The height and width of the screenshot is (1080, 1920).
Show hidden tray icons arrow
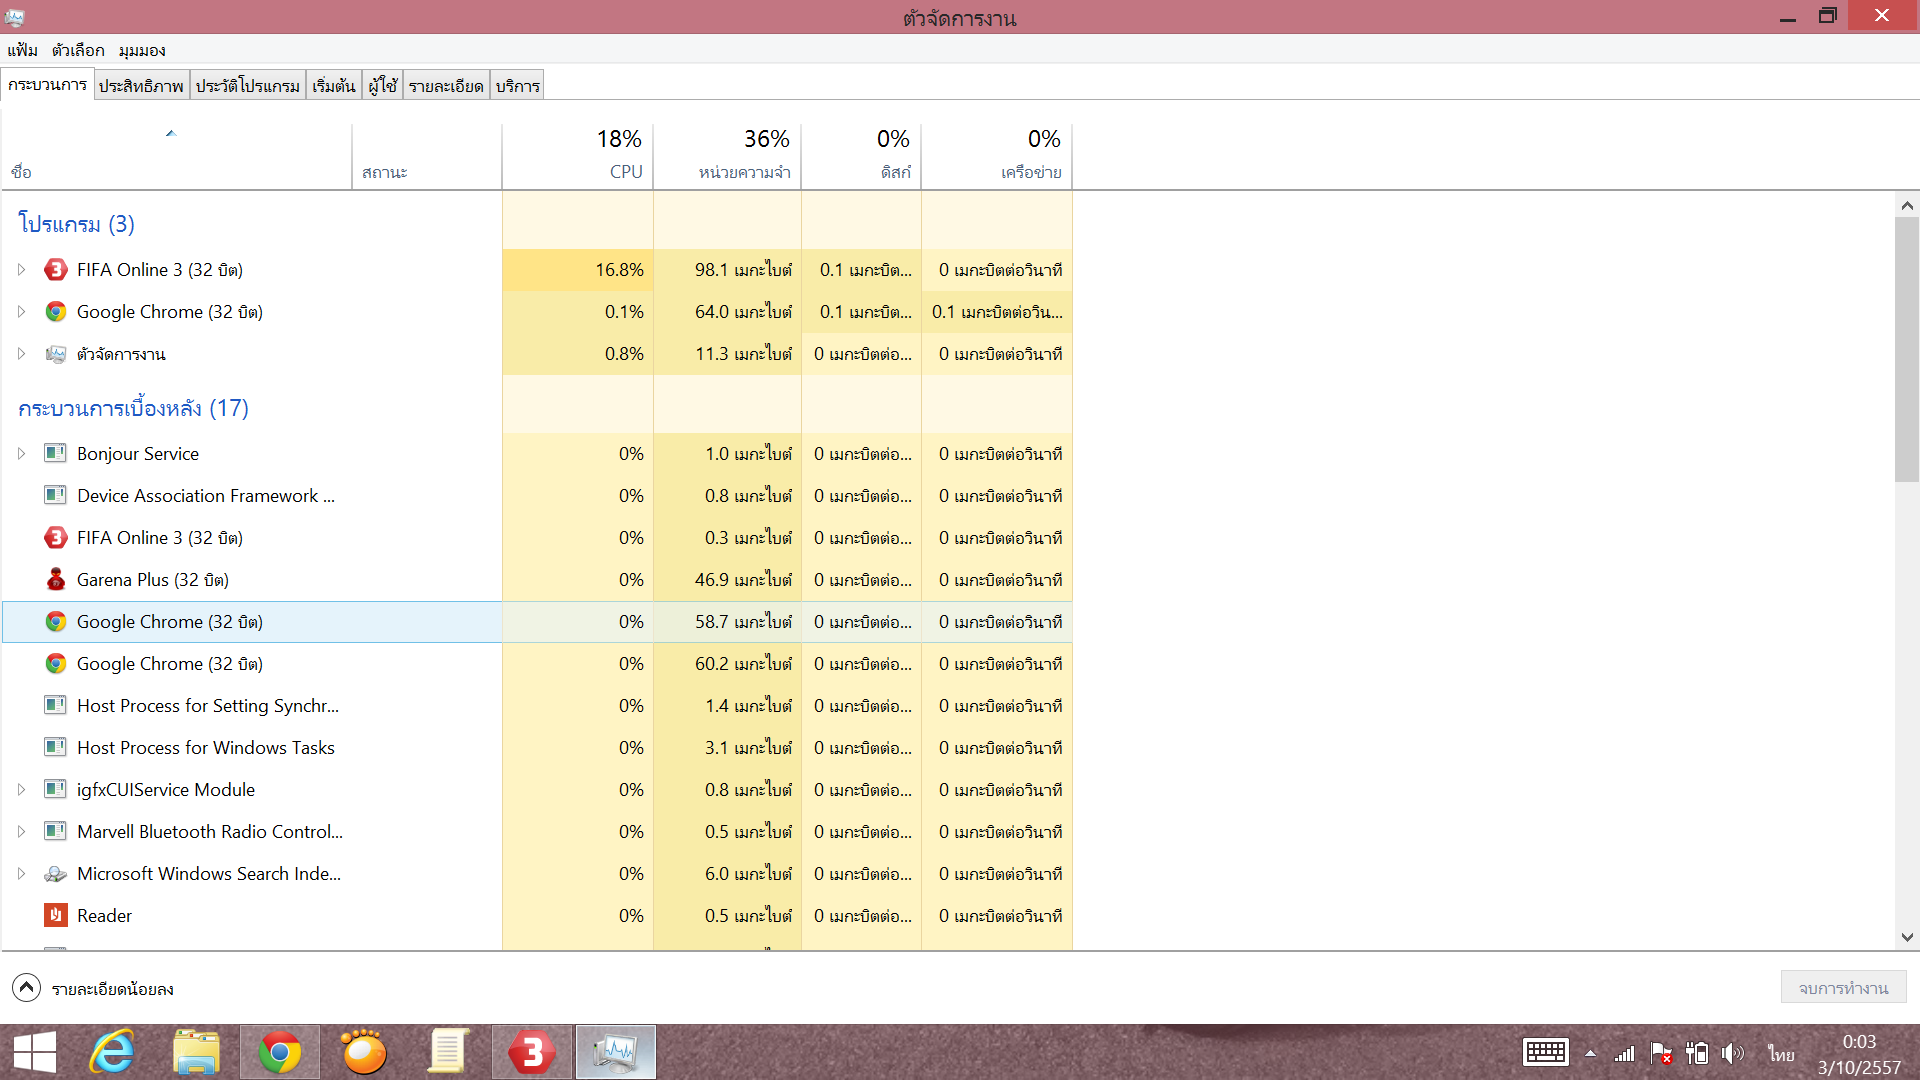[x=1590, y=1053]
